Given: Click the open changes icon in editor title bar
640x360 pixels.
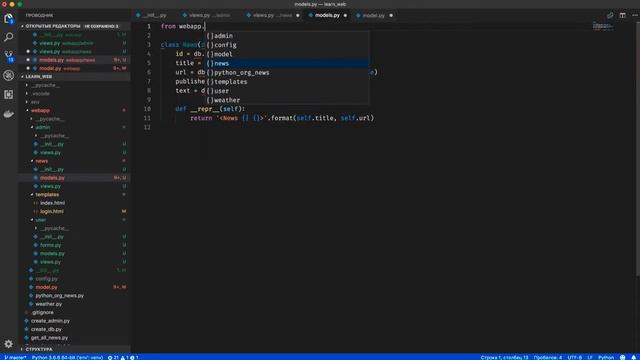Looking at the screenshot, I should [610, 16].
